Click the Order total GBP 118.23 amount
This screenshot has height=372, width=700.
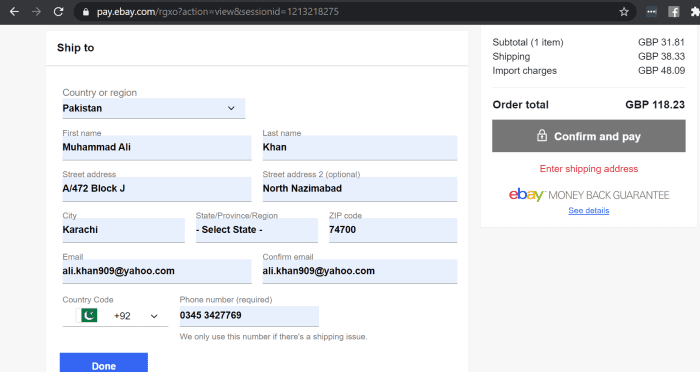pyautogui.click(x=655, y=105)
